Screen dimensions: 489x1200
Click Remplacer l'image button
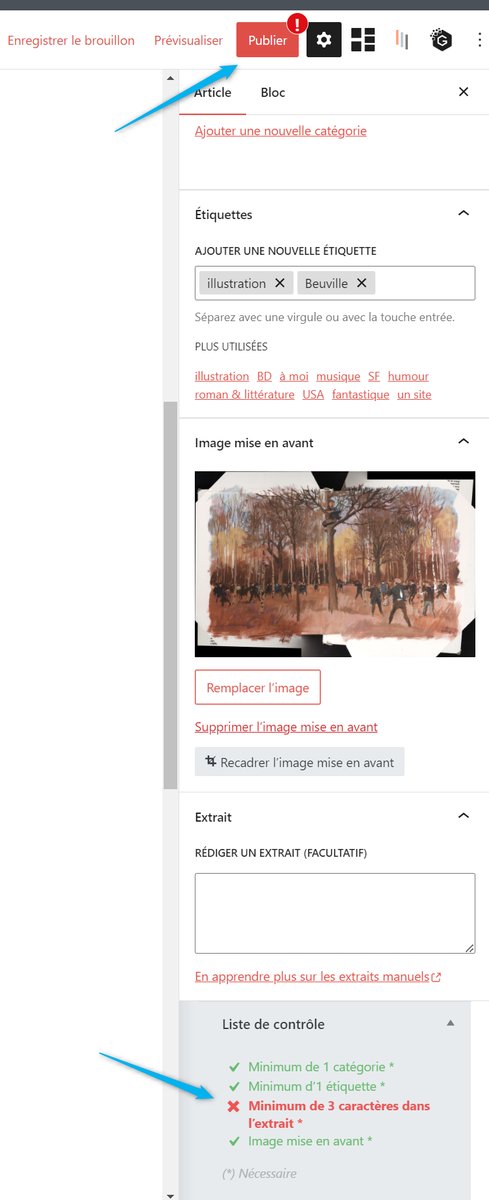(258, 687)
